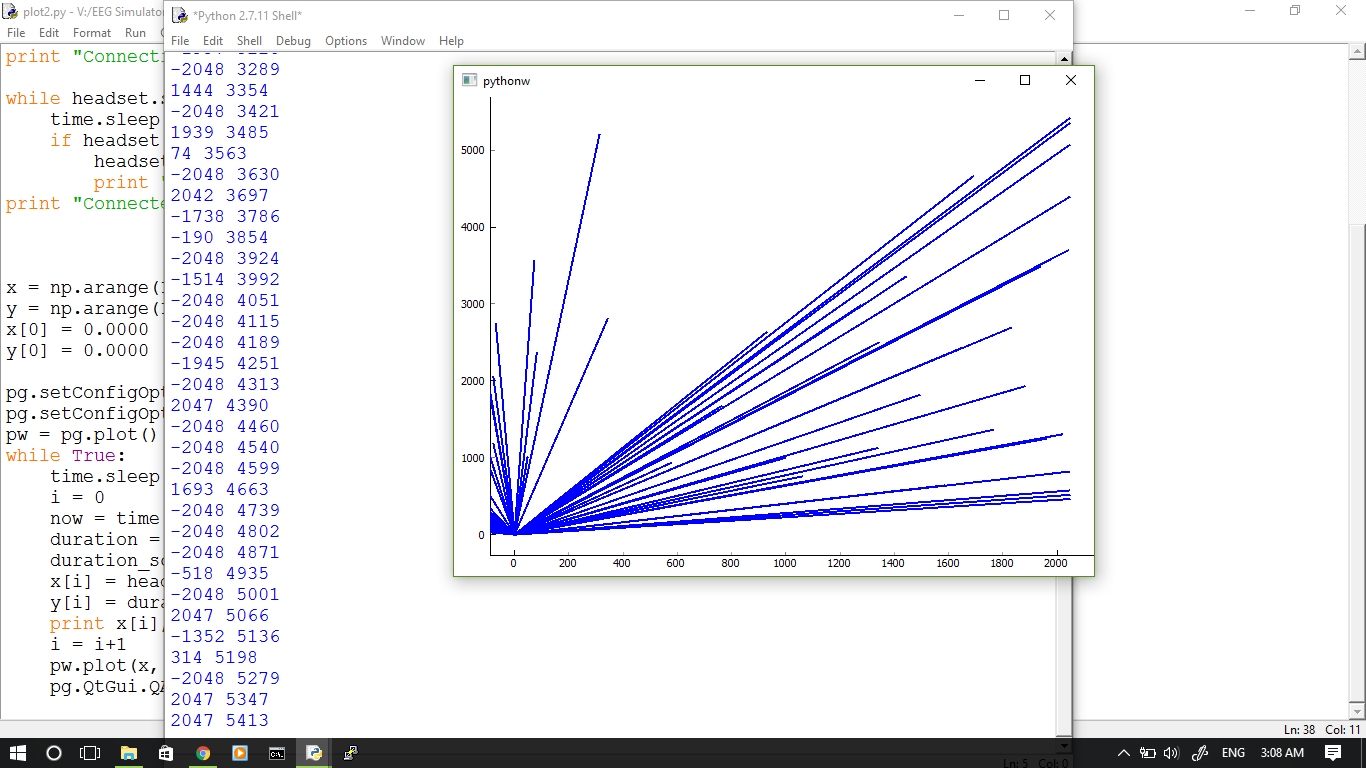
Task: Click the Windows Start button
Action: tap(16, 752)
